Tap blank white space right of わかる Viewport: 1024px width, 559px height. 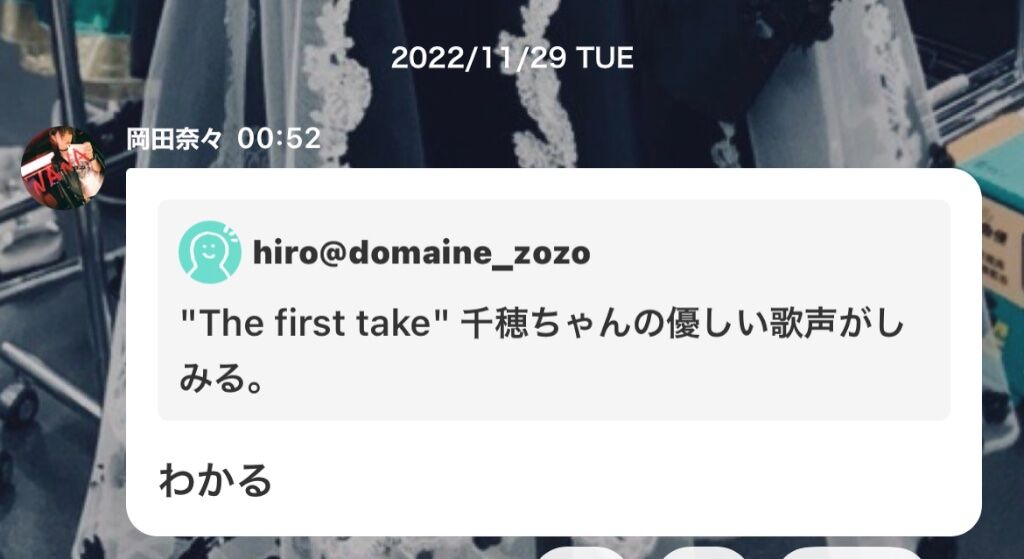(x=620, y=481)
